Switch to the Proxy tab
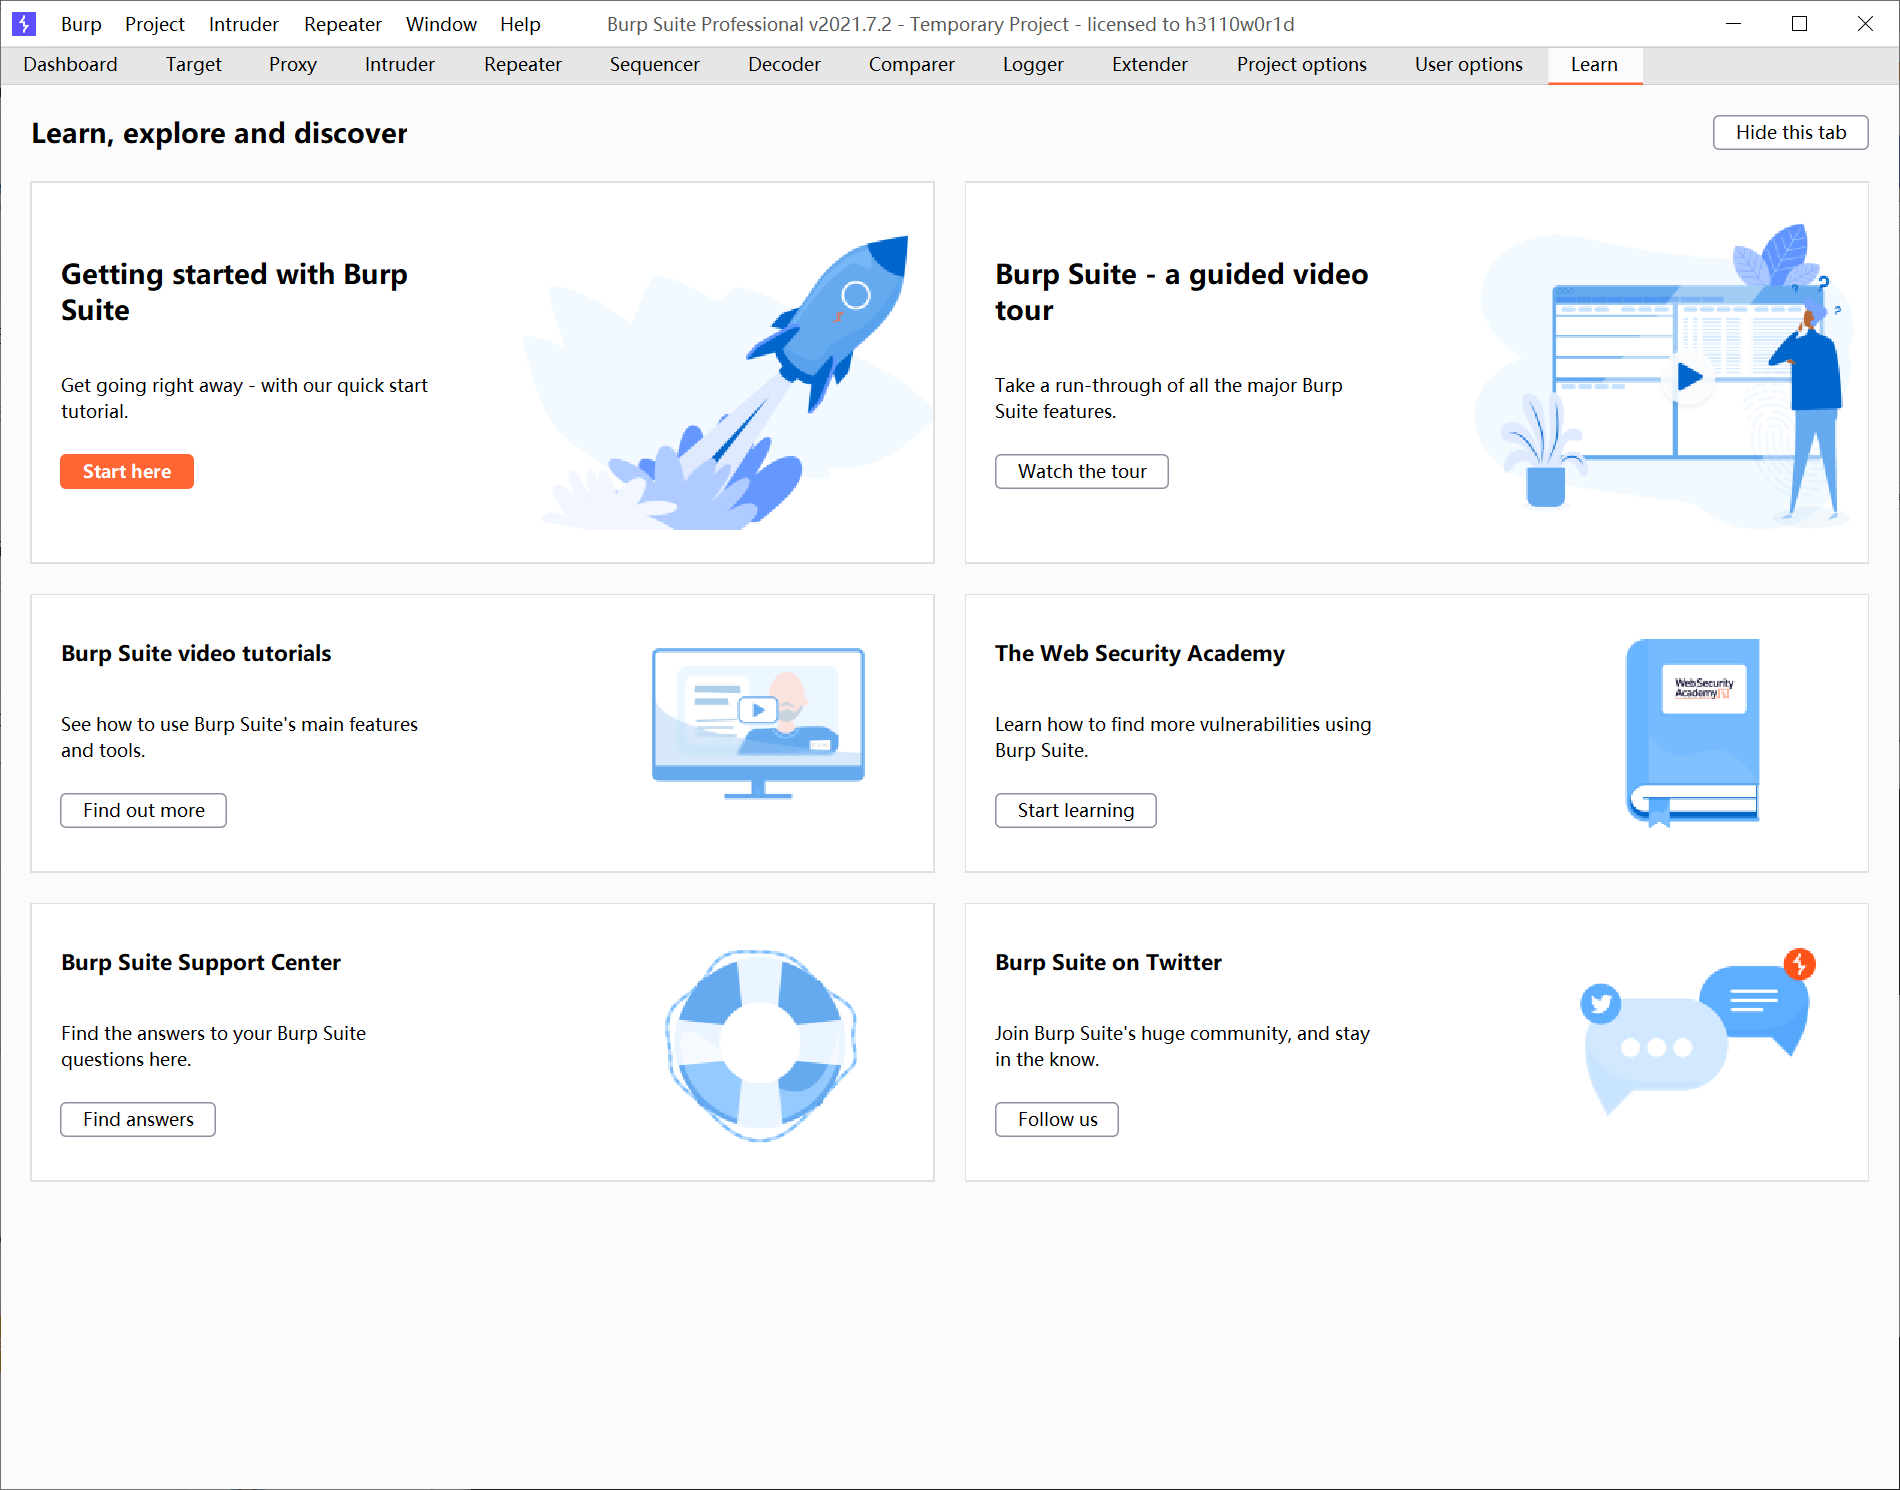1900x1490 pixels. [x=293, y=65]
